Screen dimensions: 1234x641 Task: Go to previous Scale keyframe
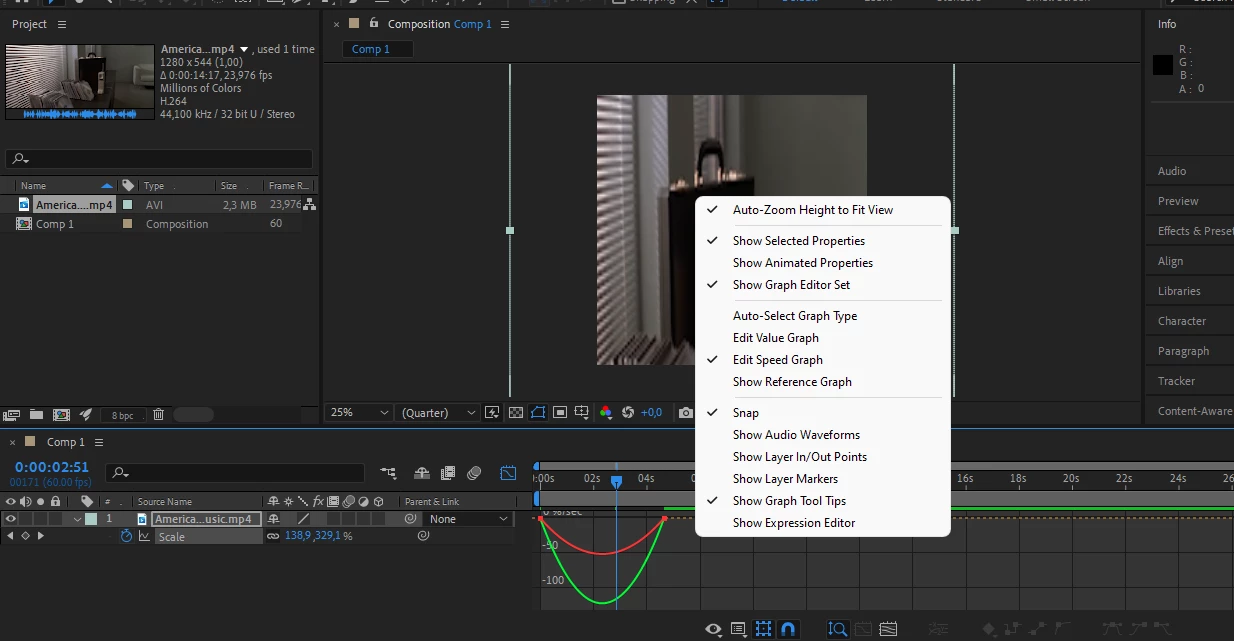(x=10, y=536)
